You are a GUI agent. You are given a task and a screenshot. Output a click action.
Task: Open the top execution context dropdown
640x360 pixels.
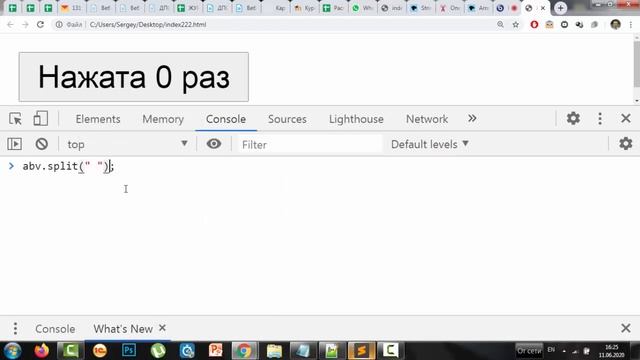click(127, 144)
